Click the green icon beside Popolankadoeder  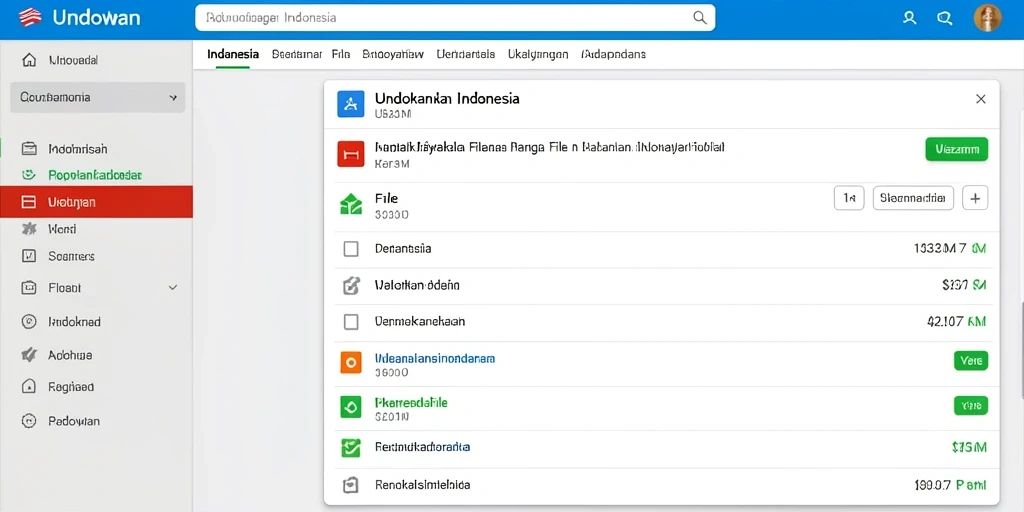point(28,175)
